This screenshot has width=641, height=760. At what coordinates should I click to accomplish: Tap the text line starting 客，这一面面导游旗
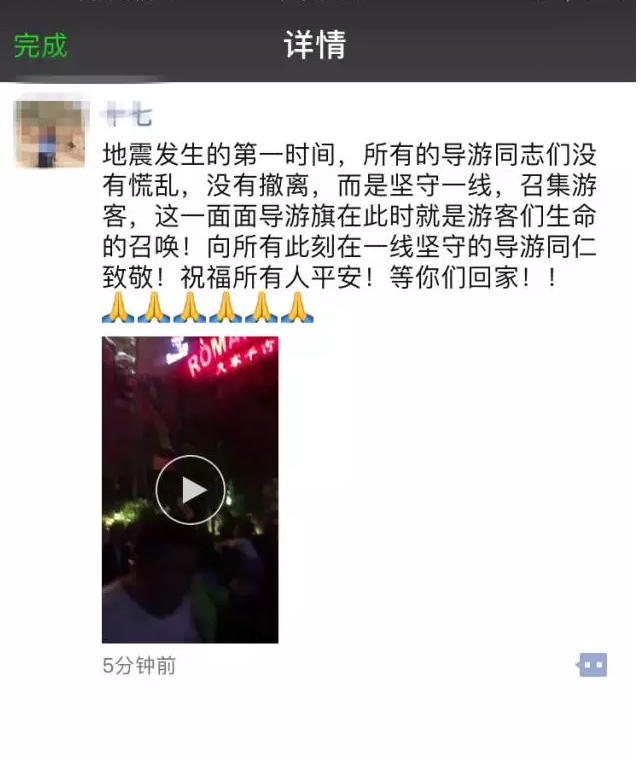349,216
